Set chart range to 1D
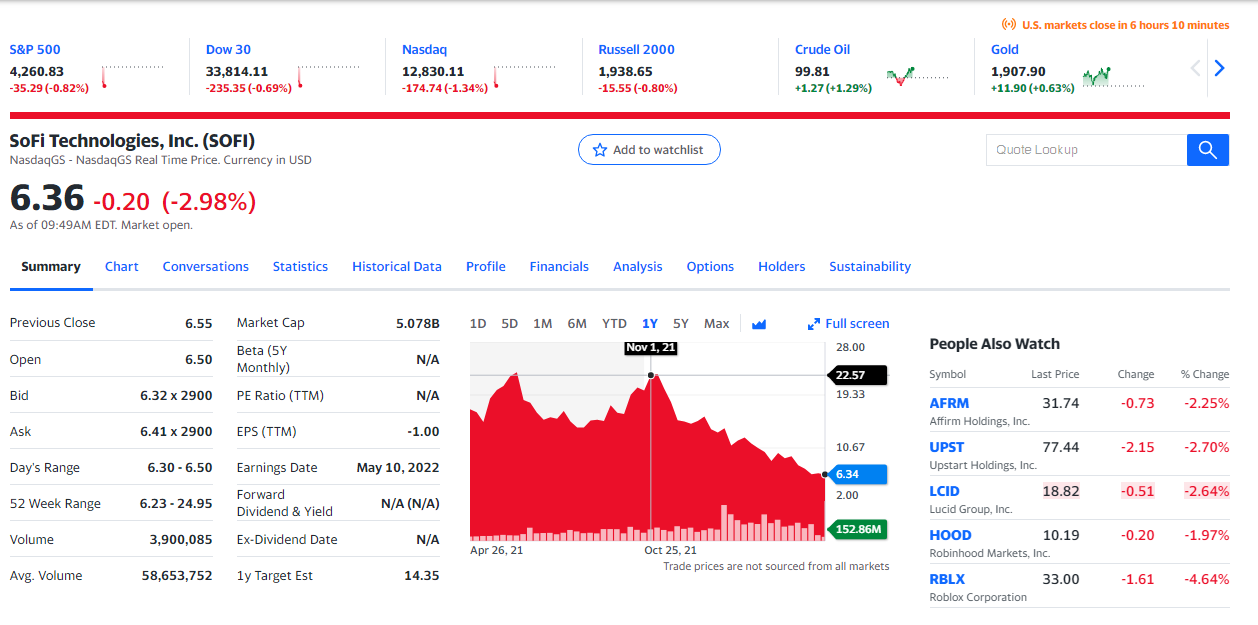The height and width of the screenshot is (625, 1258). [x=478, y=324]
